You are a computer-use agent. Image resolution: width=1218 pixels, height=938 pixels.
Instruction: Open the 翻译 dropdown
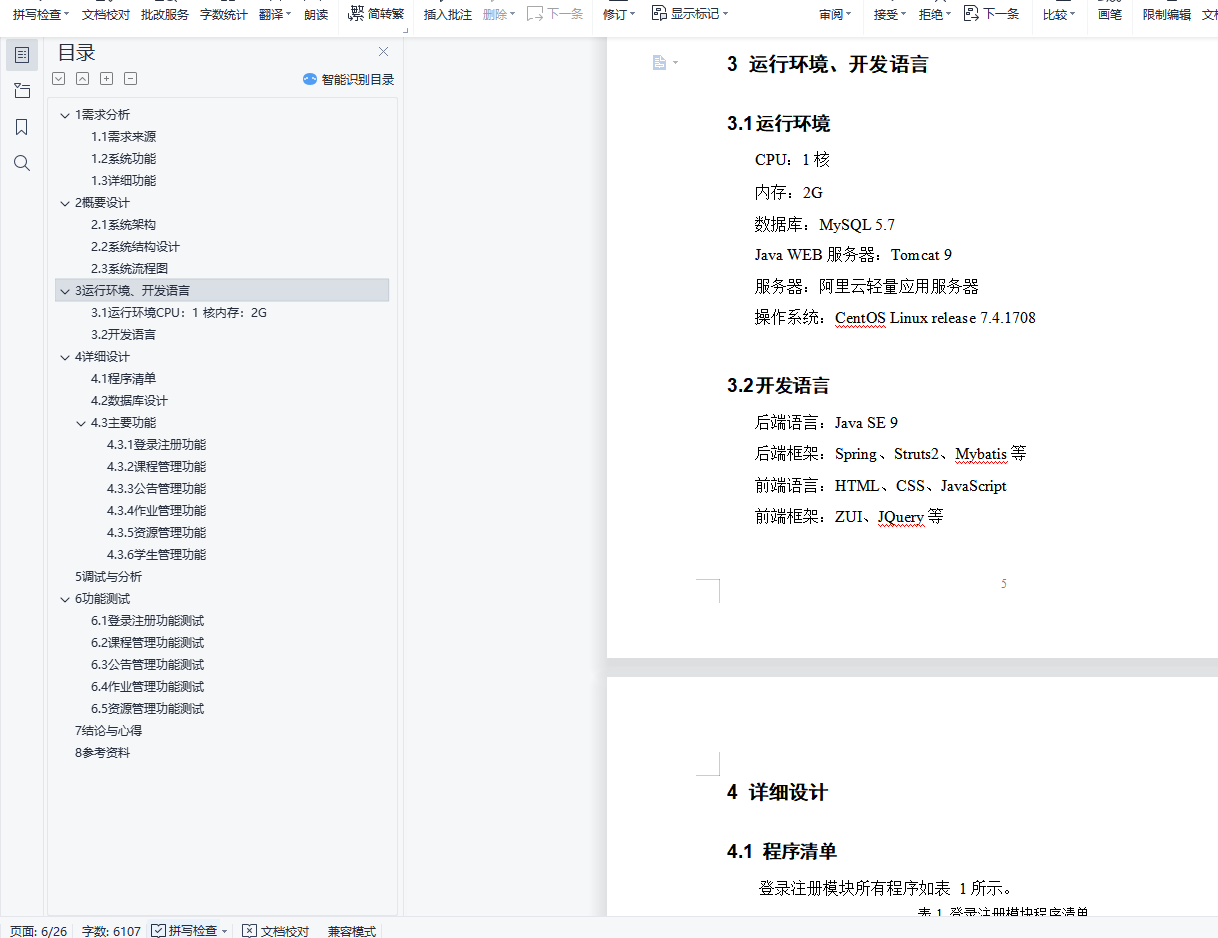tap(275, 15)
